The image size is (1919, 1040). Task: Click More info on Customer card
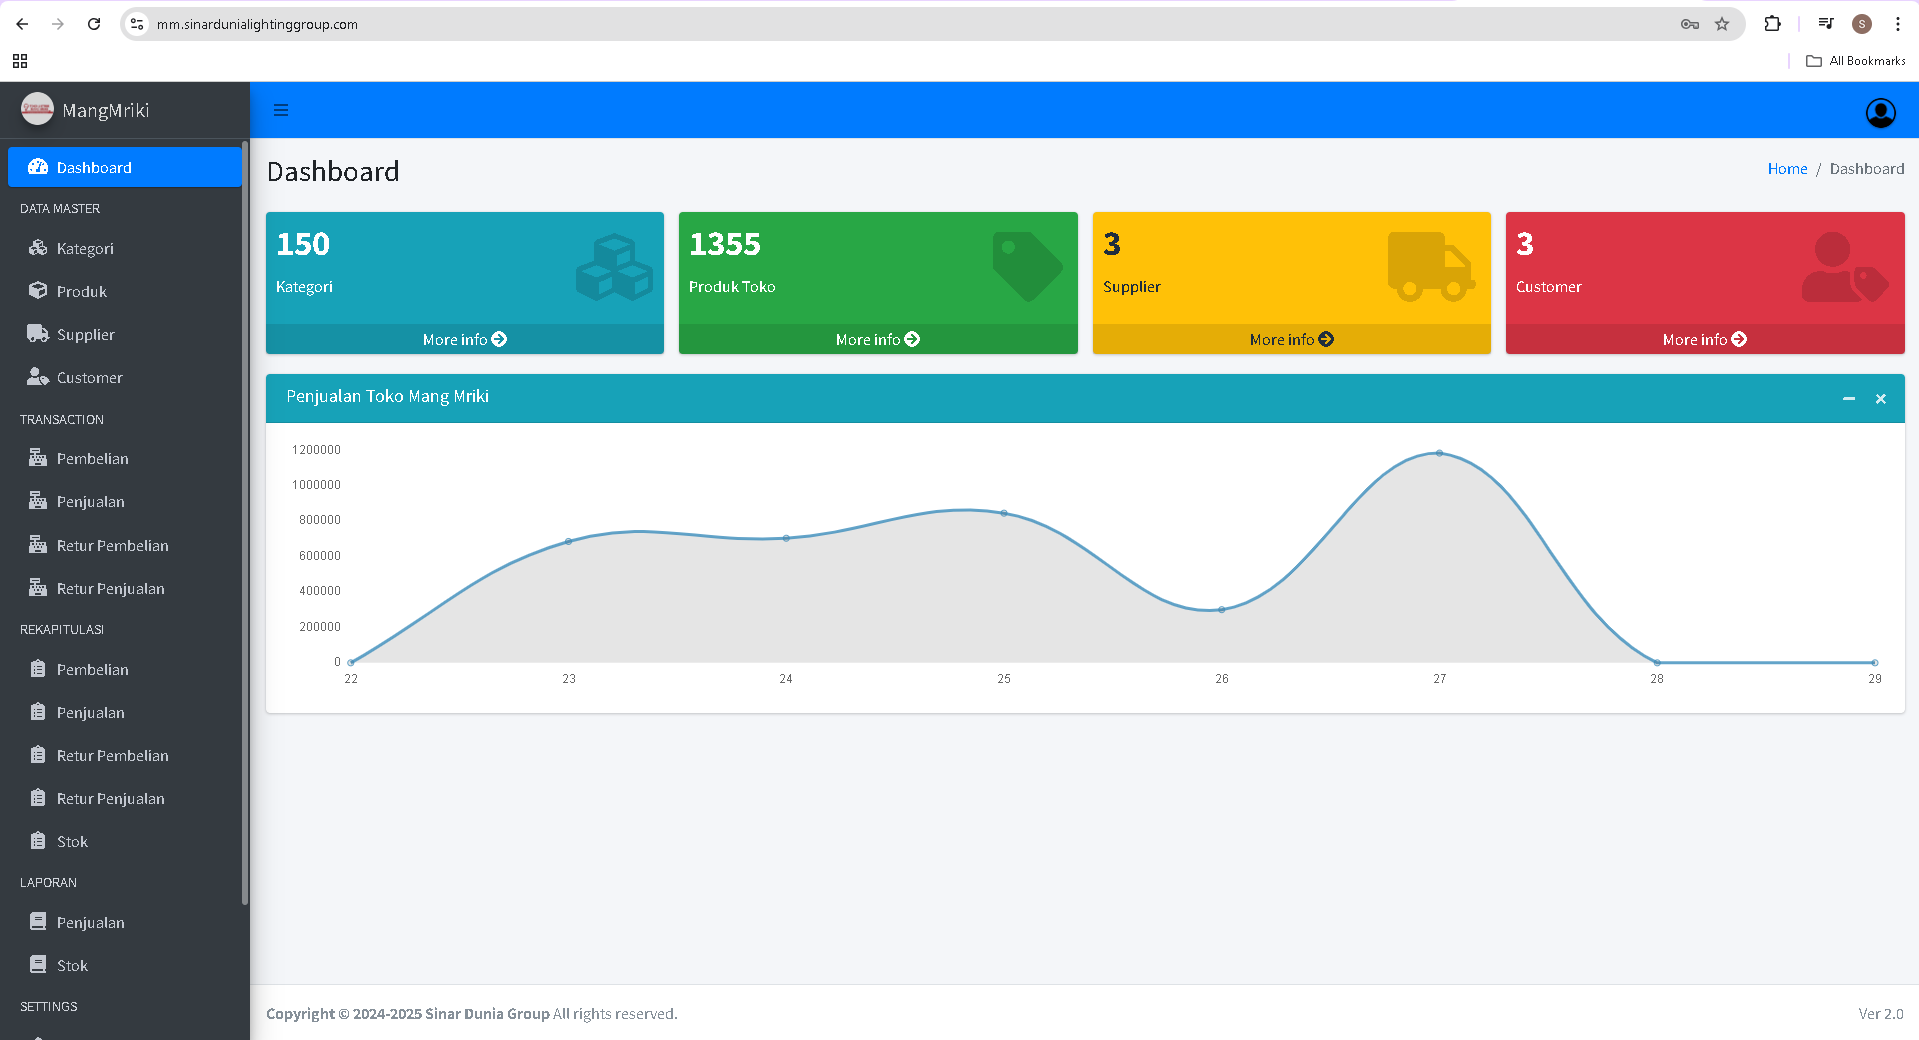point(1705,340)
